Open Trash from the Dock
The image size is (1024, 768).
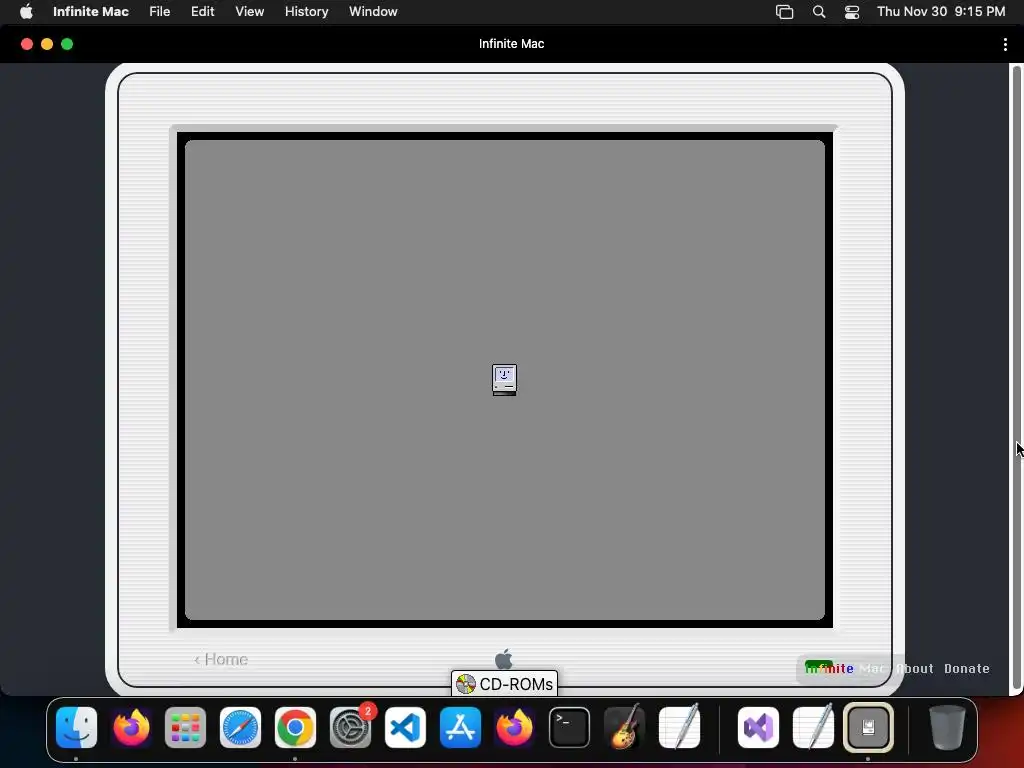point(947,727)
